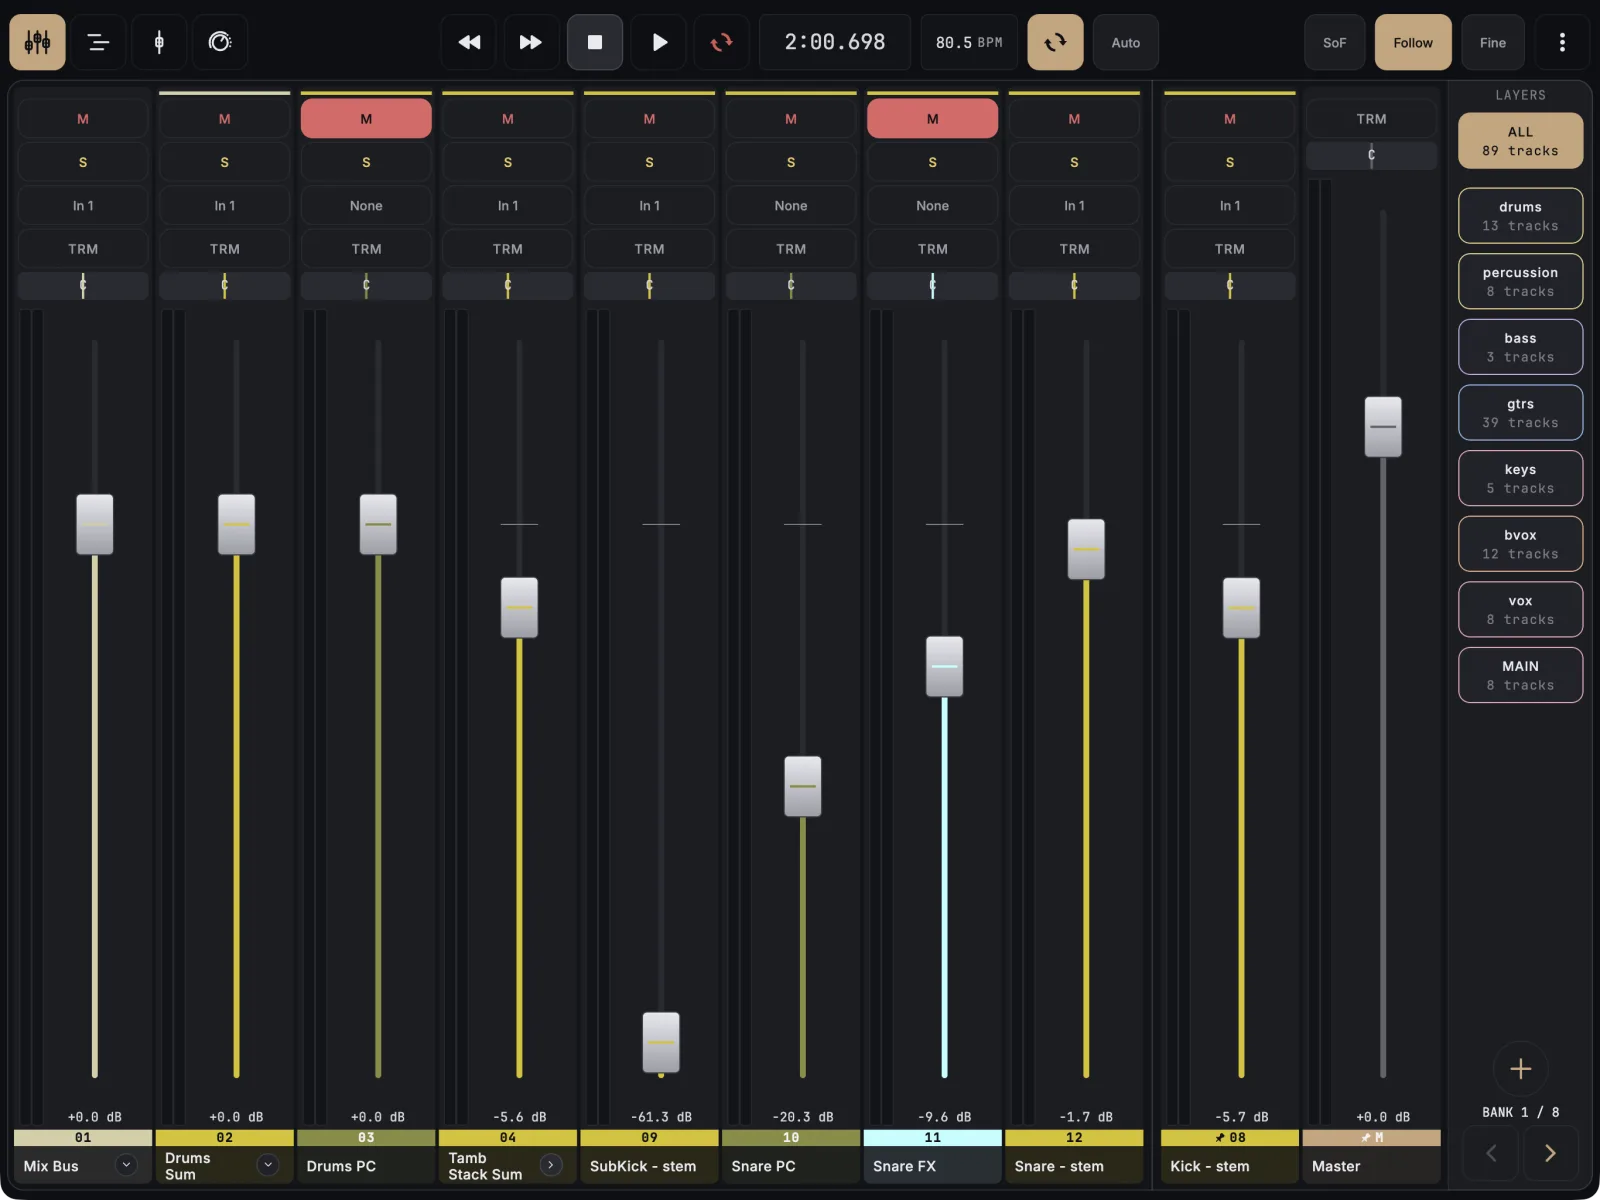Select the percussion layer

1520,282
